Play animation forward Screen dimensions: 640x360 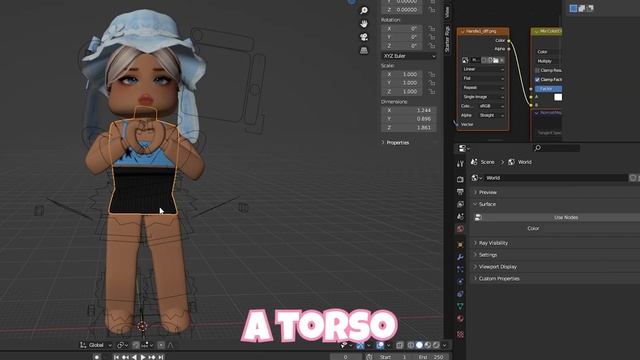pyautogui.click(x=143, y=357)
